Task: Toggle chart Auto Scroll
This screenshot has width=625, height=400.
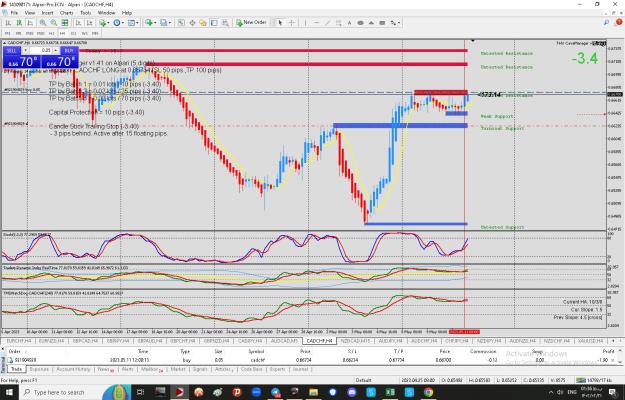Action: click(x=79, y=23)
